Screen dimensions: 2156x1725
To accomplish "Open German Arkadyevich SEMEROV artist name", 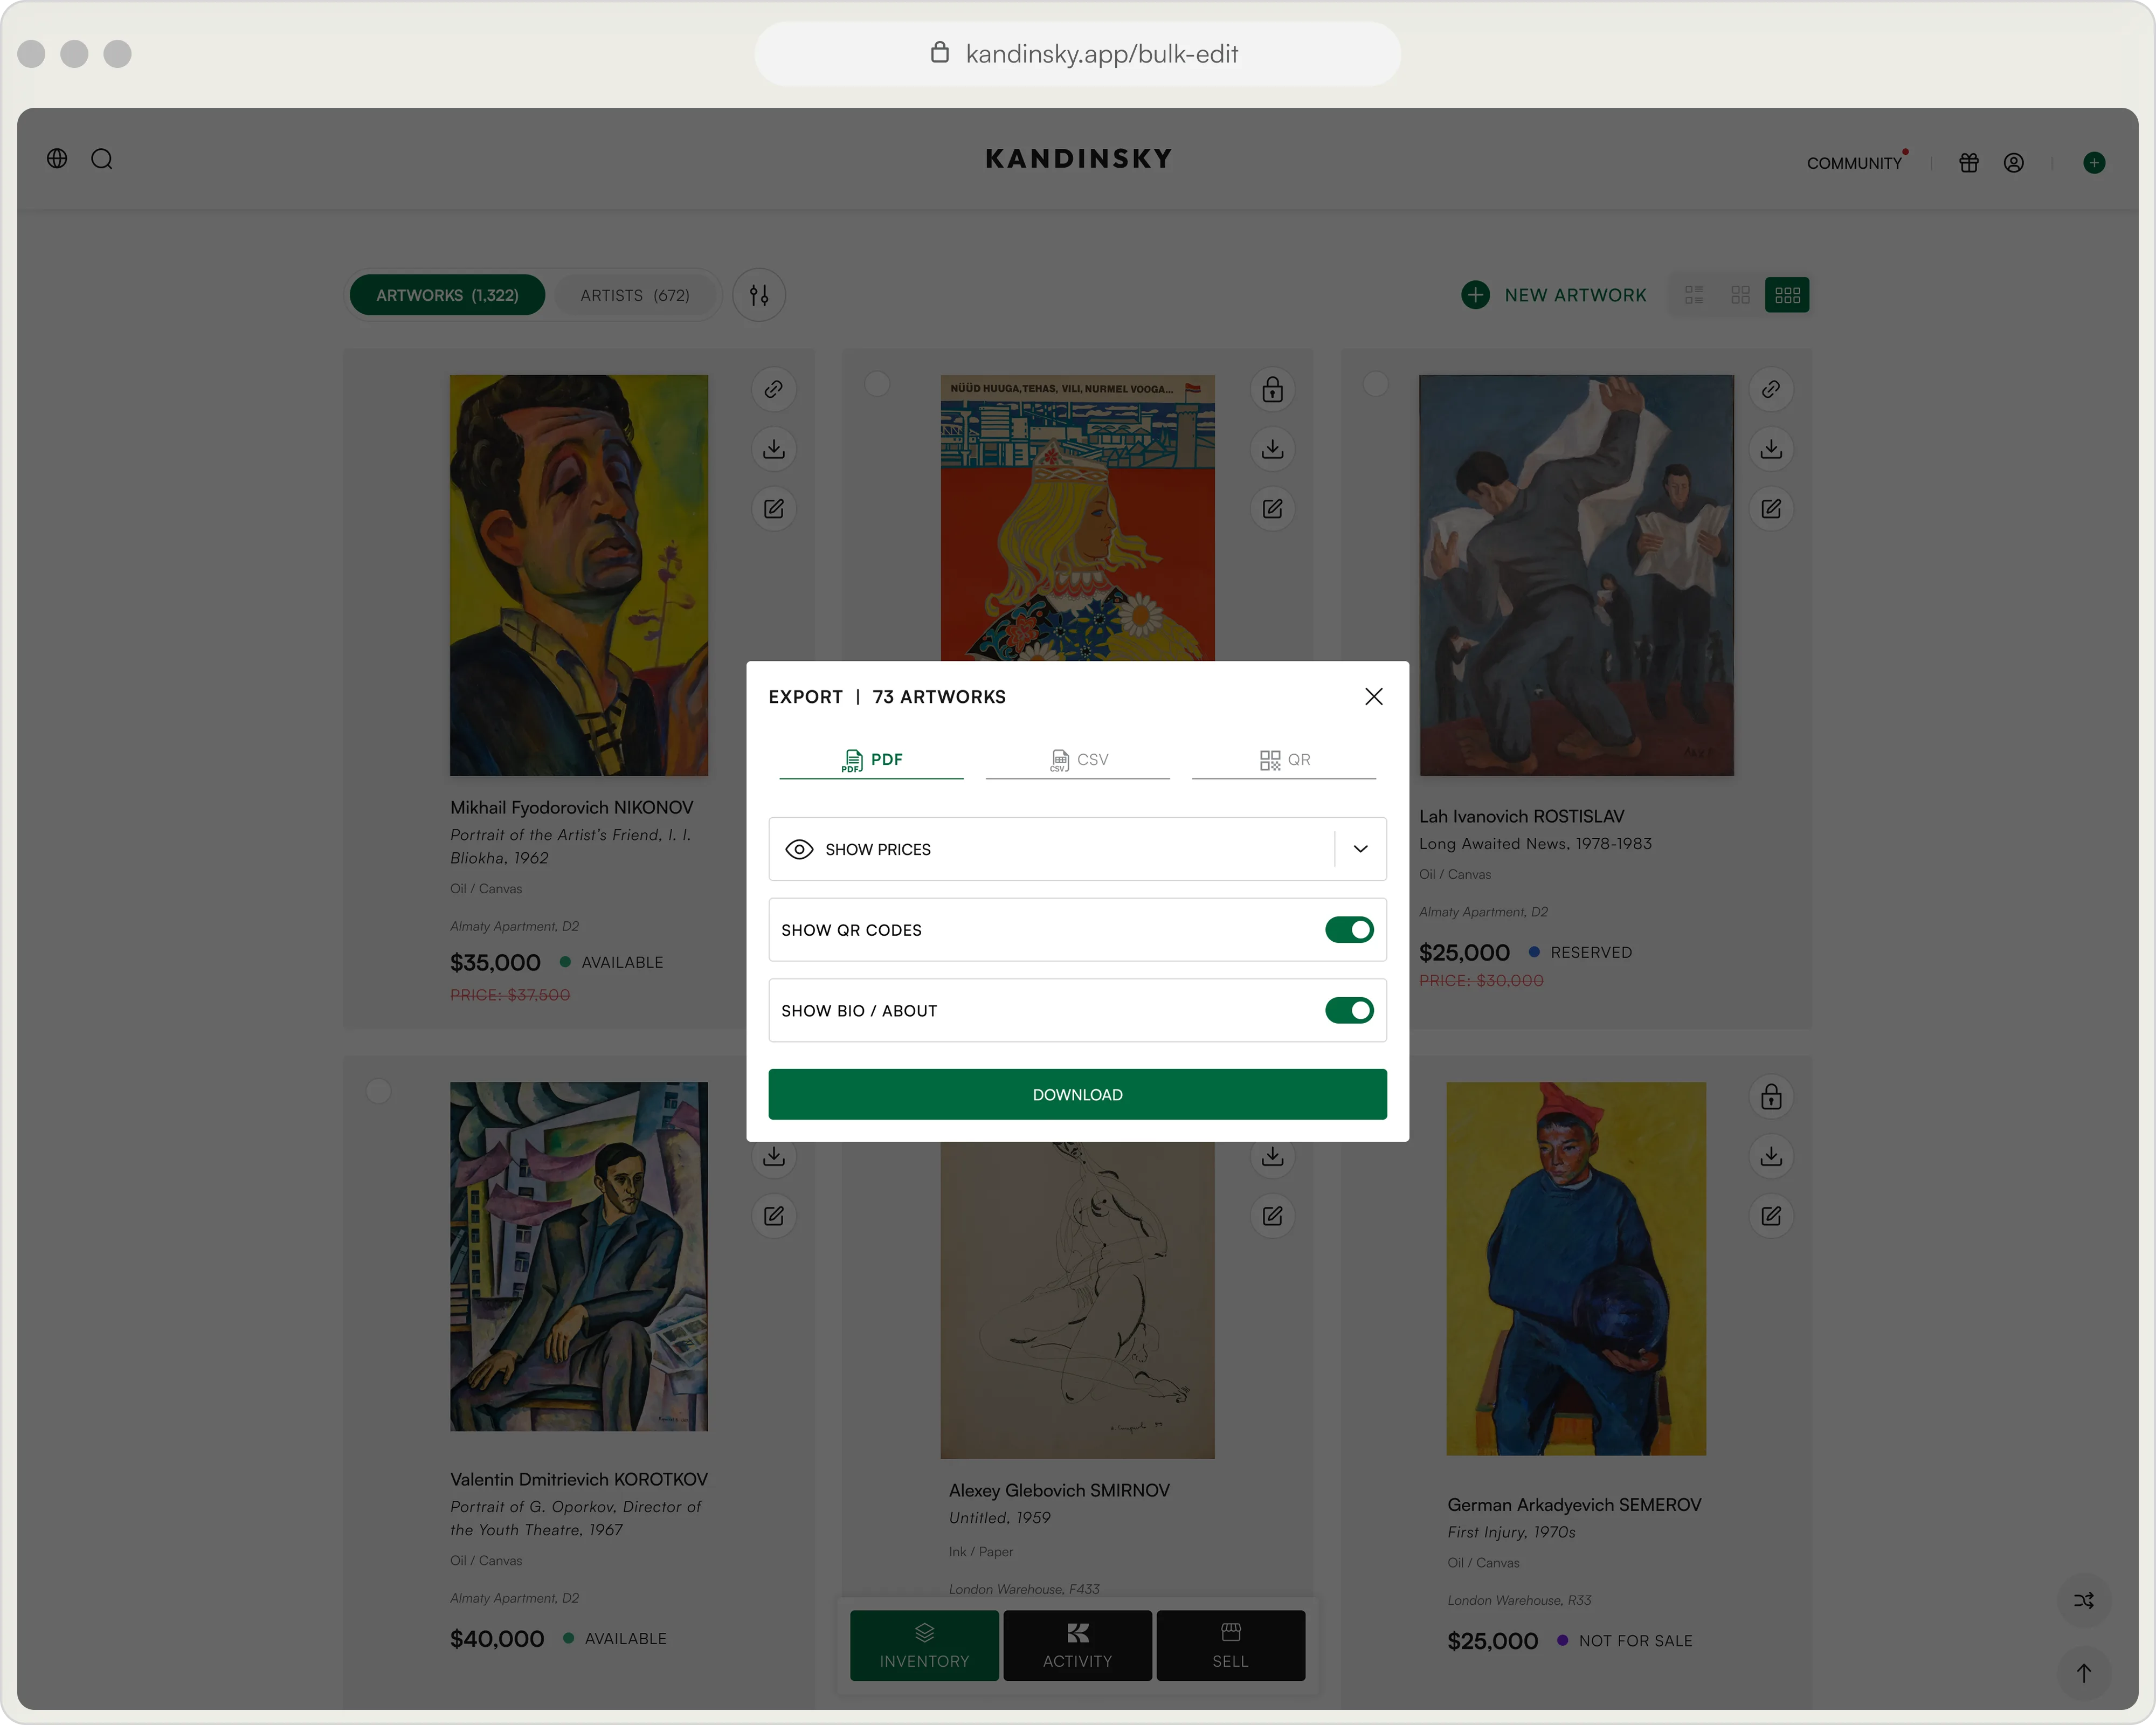I will click(1574, 1505).
